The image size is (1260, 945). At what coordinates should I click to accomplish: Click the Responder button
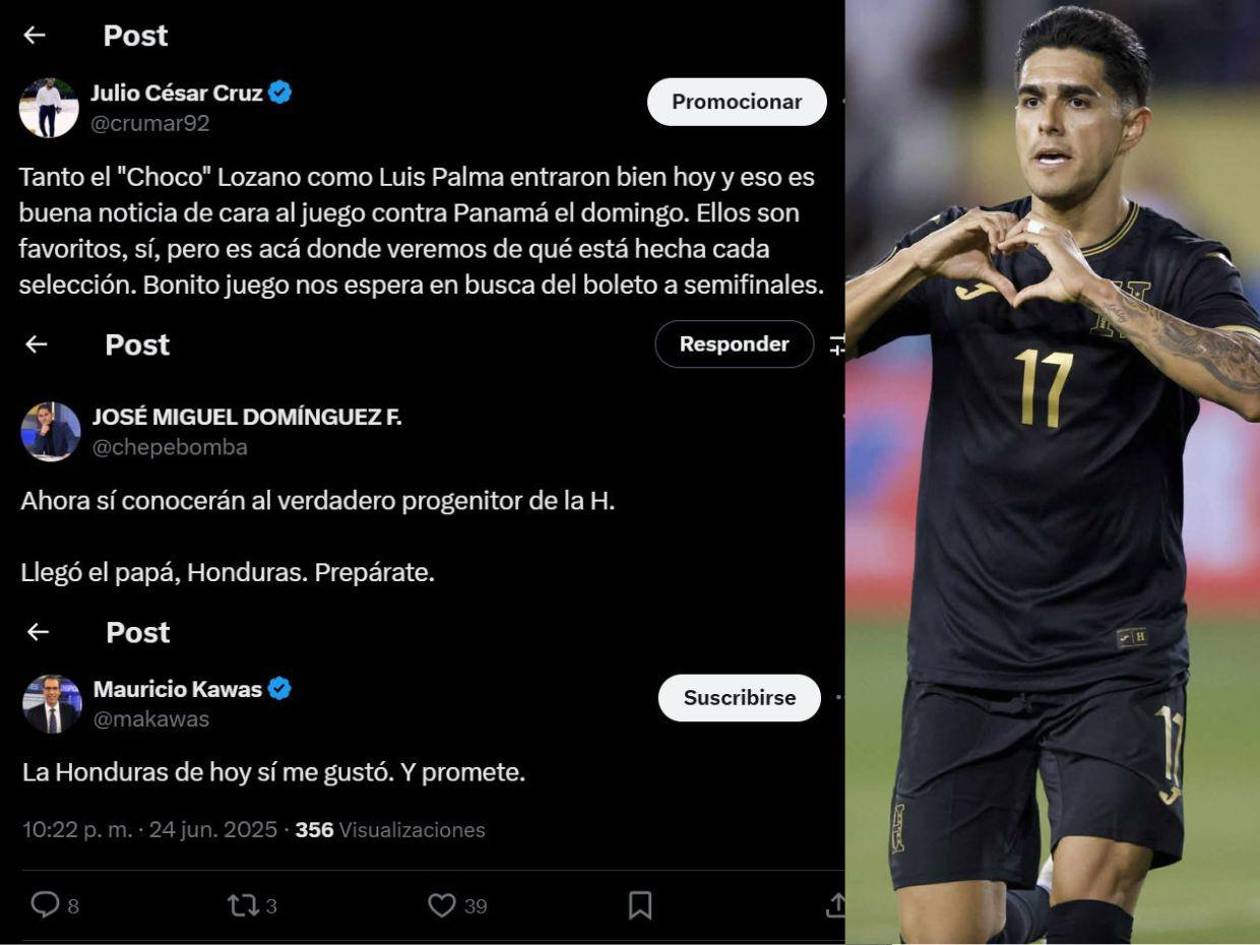coord(734,344)
